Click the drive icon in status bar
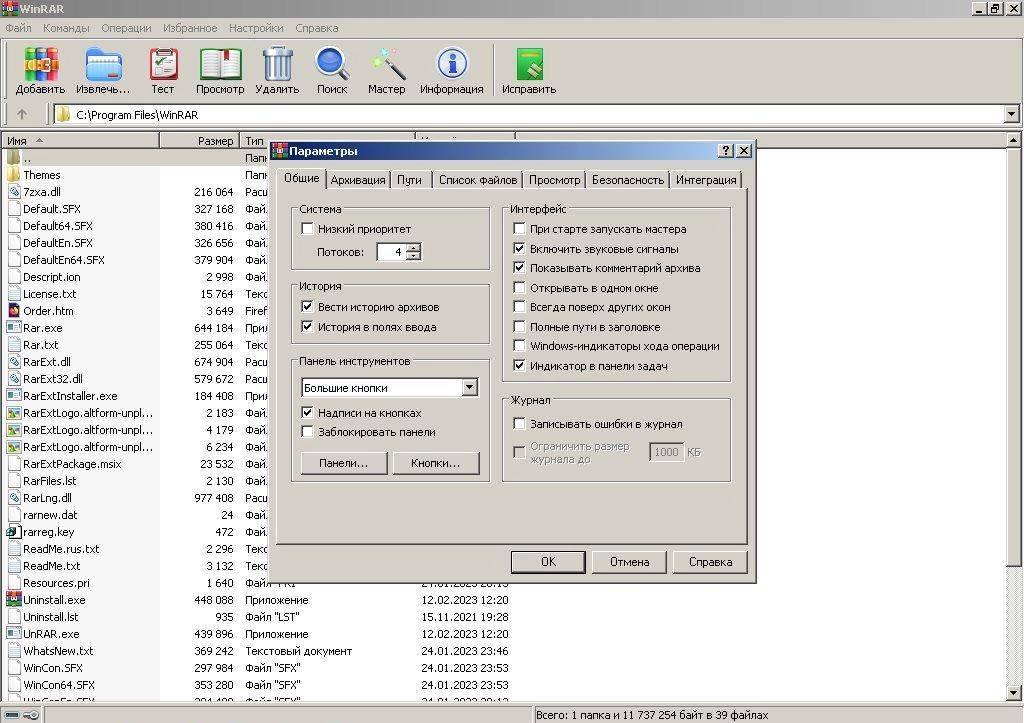1024x723 pixels. [x=12, y=715]
